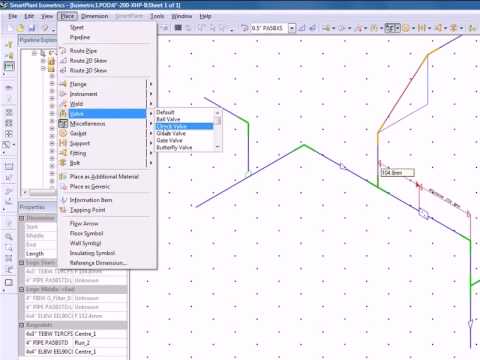This screenshot has width=480, height=360.
Task: Click the flange placement toolbar icon
Action: [x=326, y=28]
